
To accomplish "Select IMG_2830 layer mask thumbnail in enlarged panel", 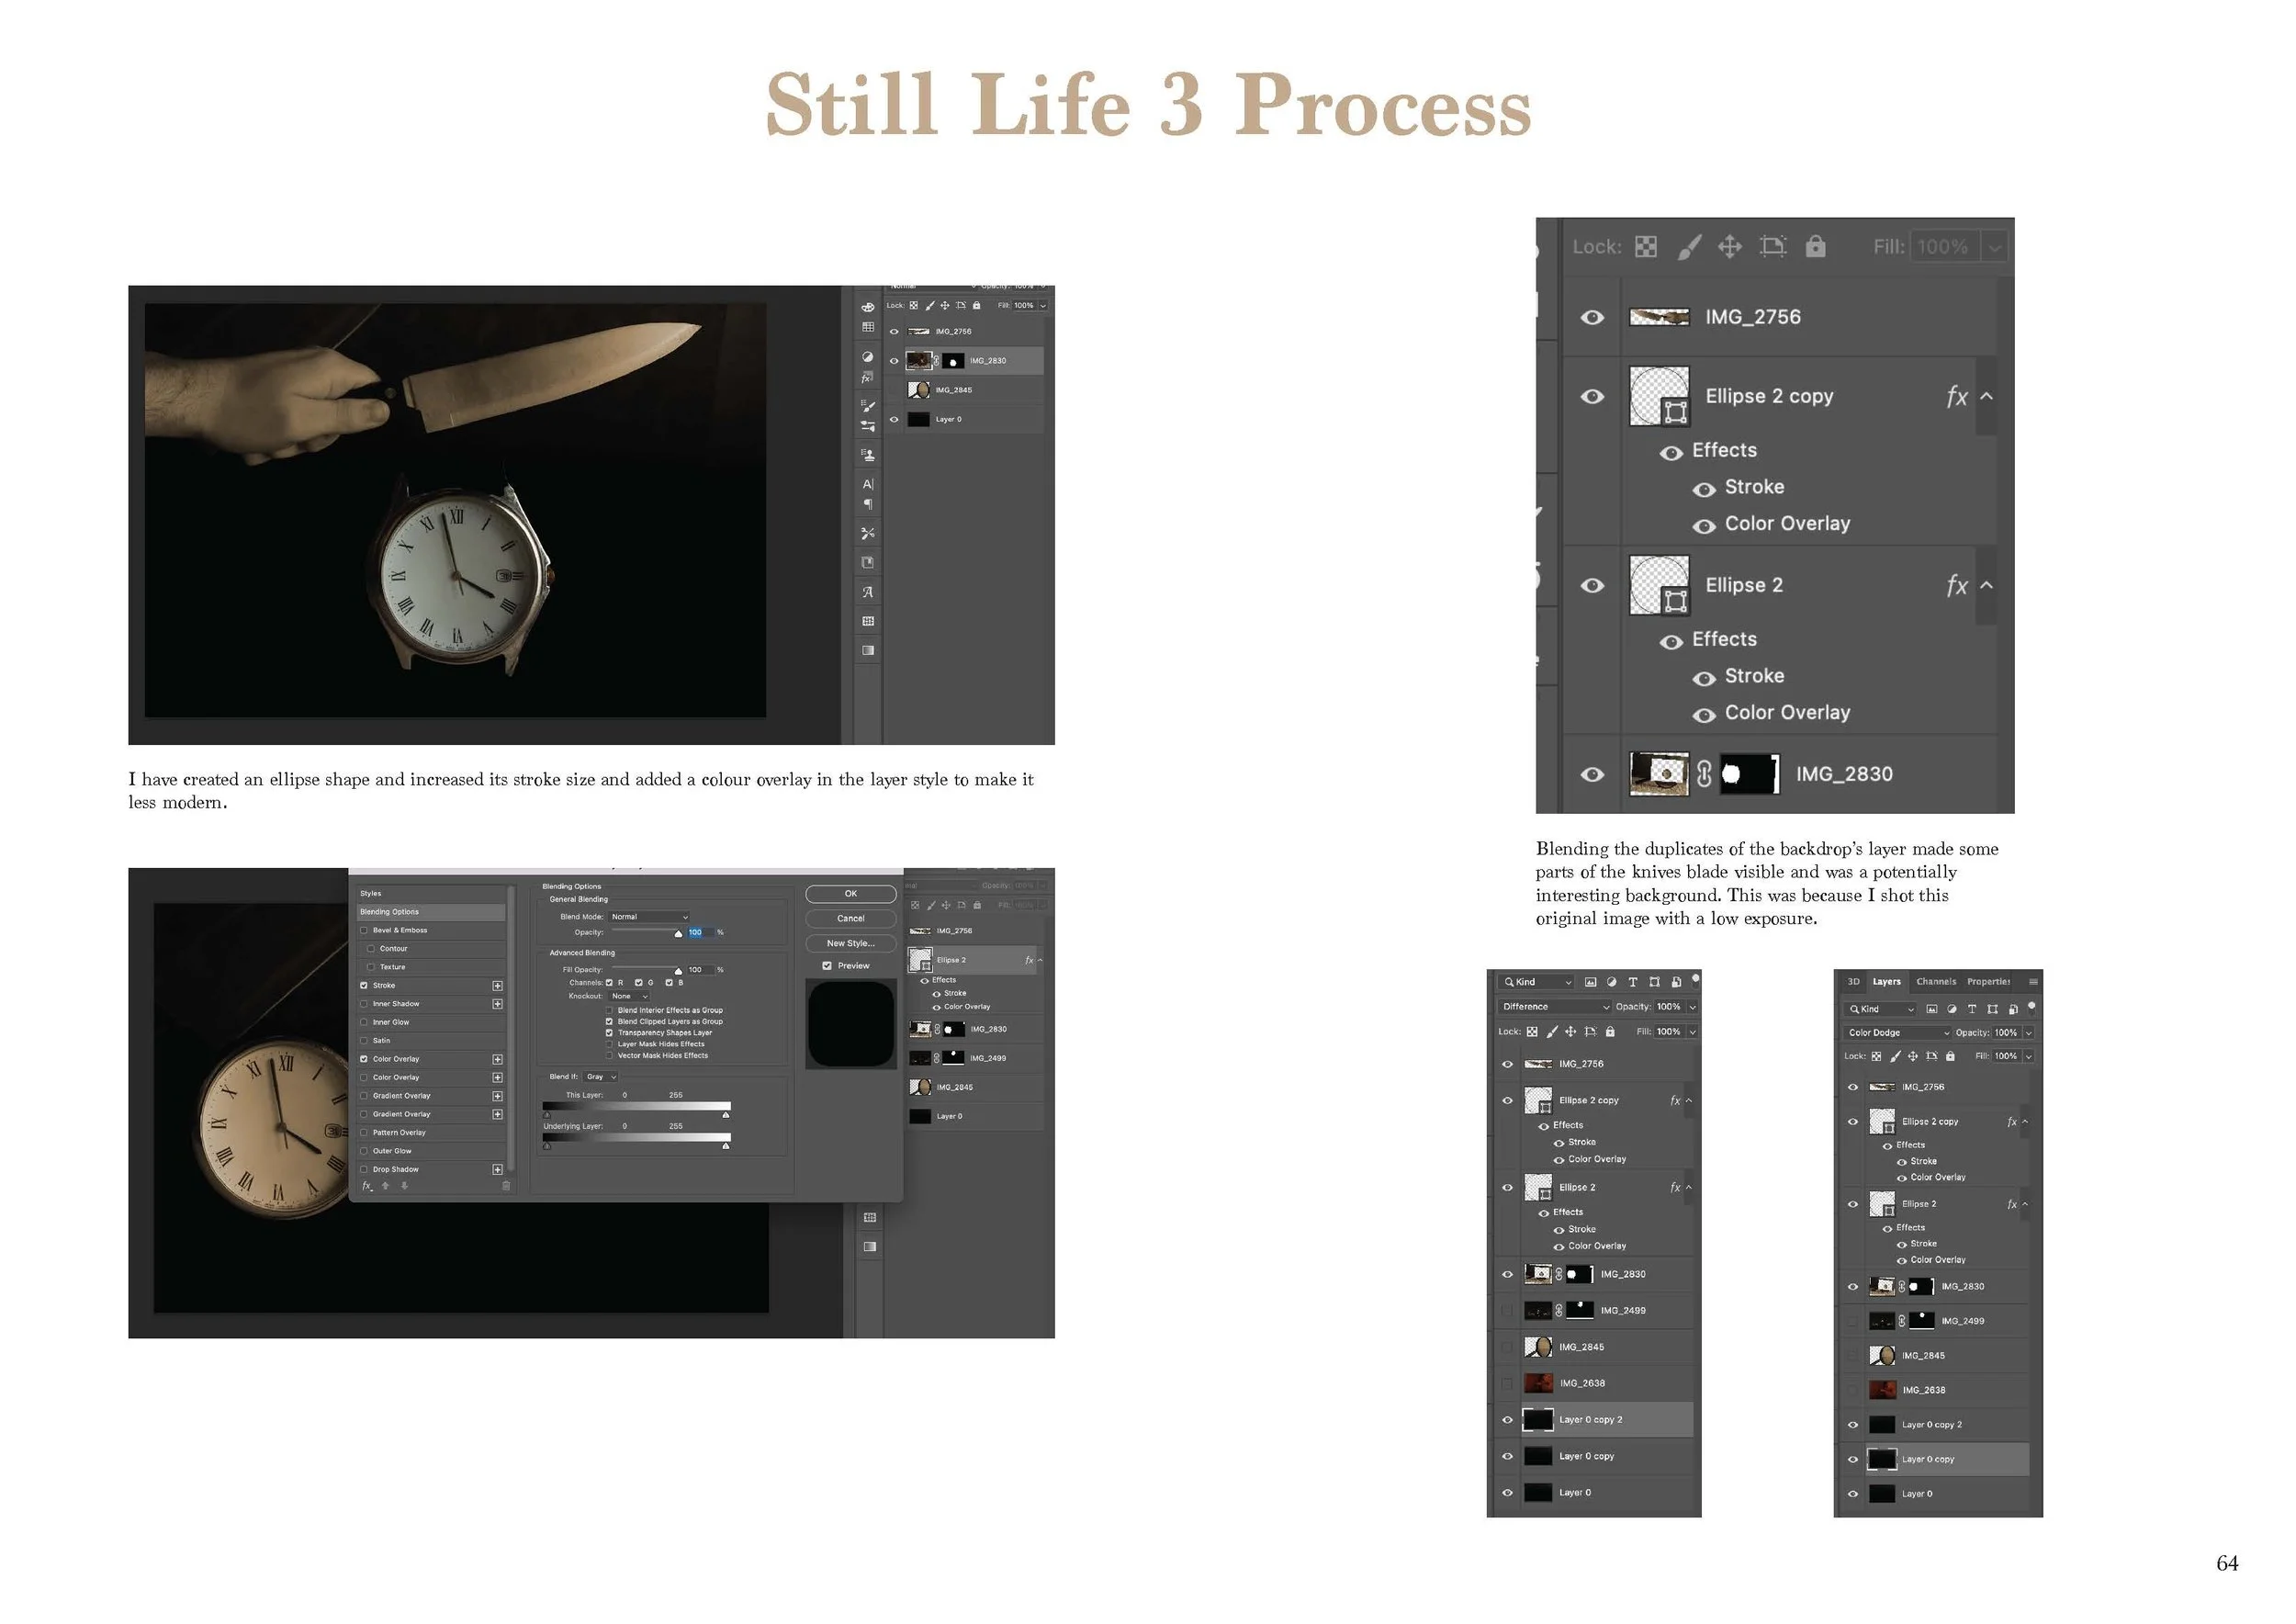I will click(x=1748, y=774).
